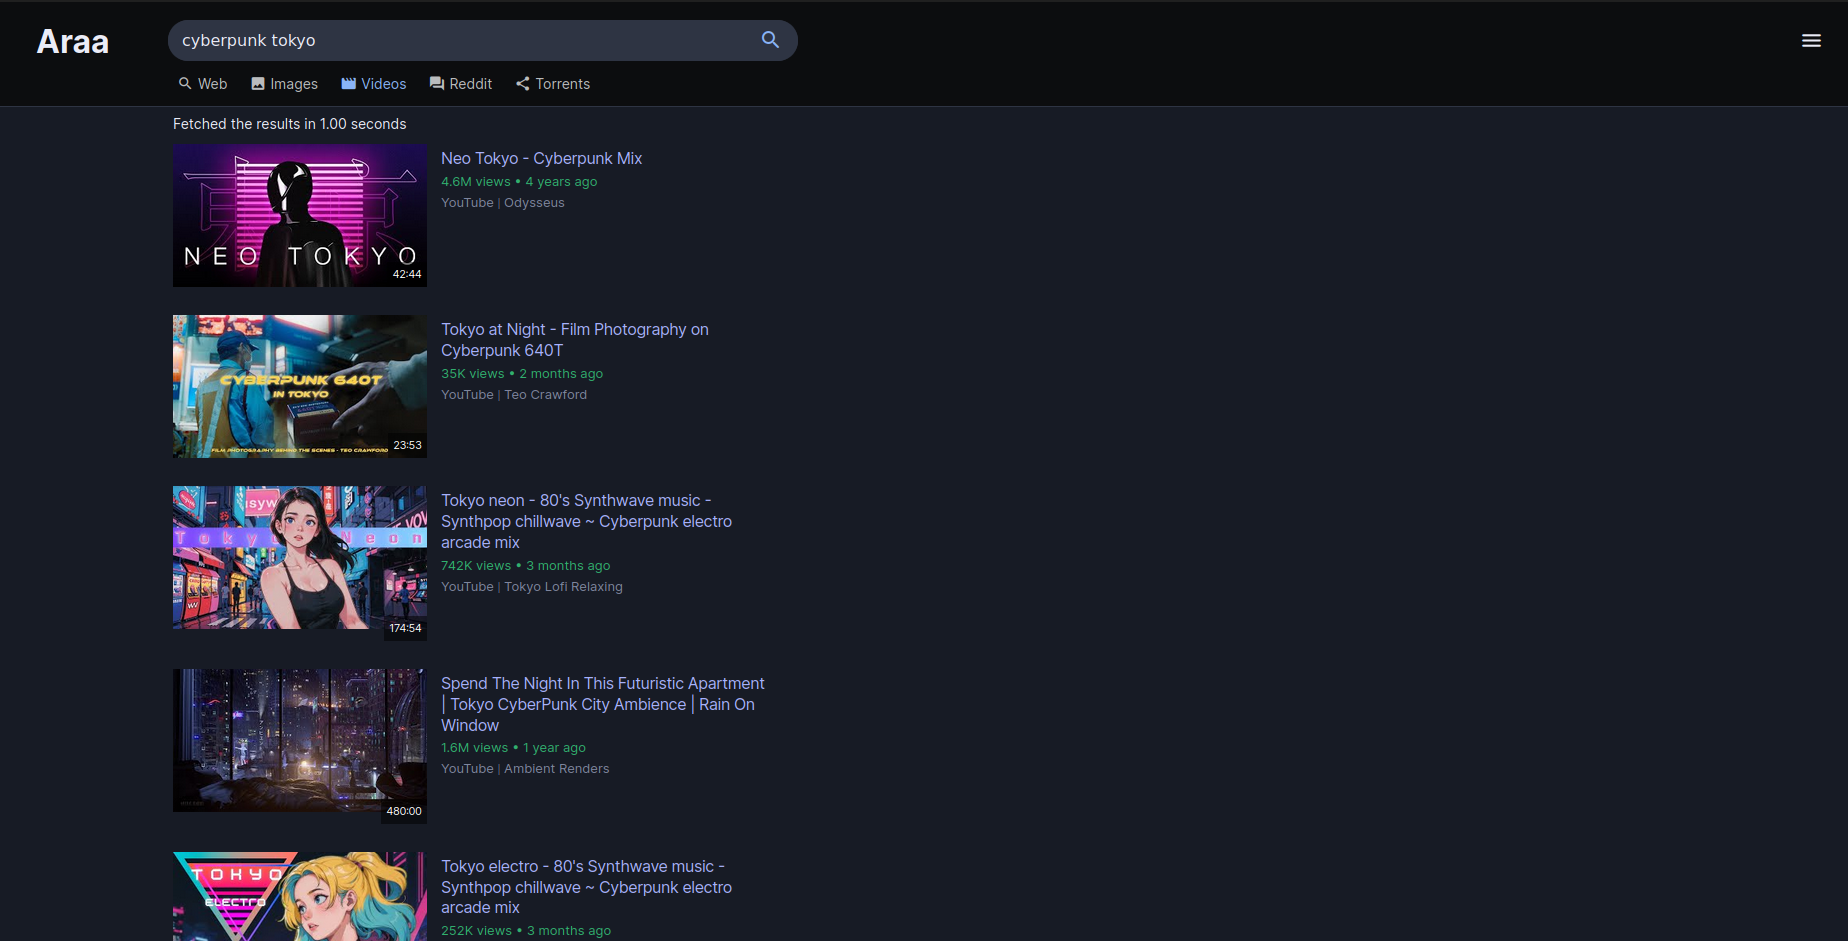Viewport: 1848px width, 941px height.
Task: Click the 'YouTube | Tokyo Lofi Relaxing' source text
Action: coord(532,587)
